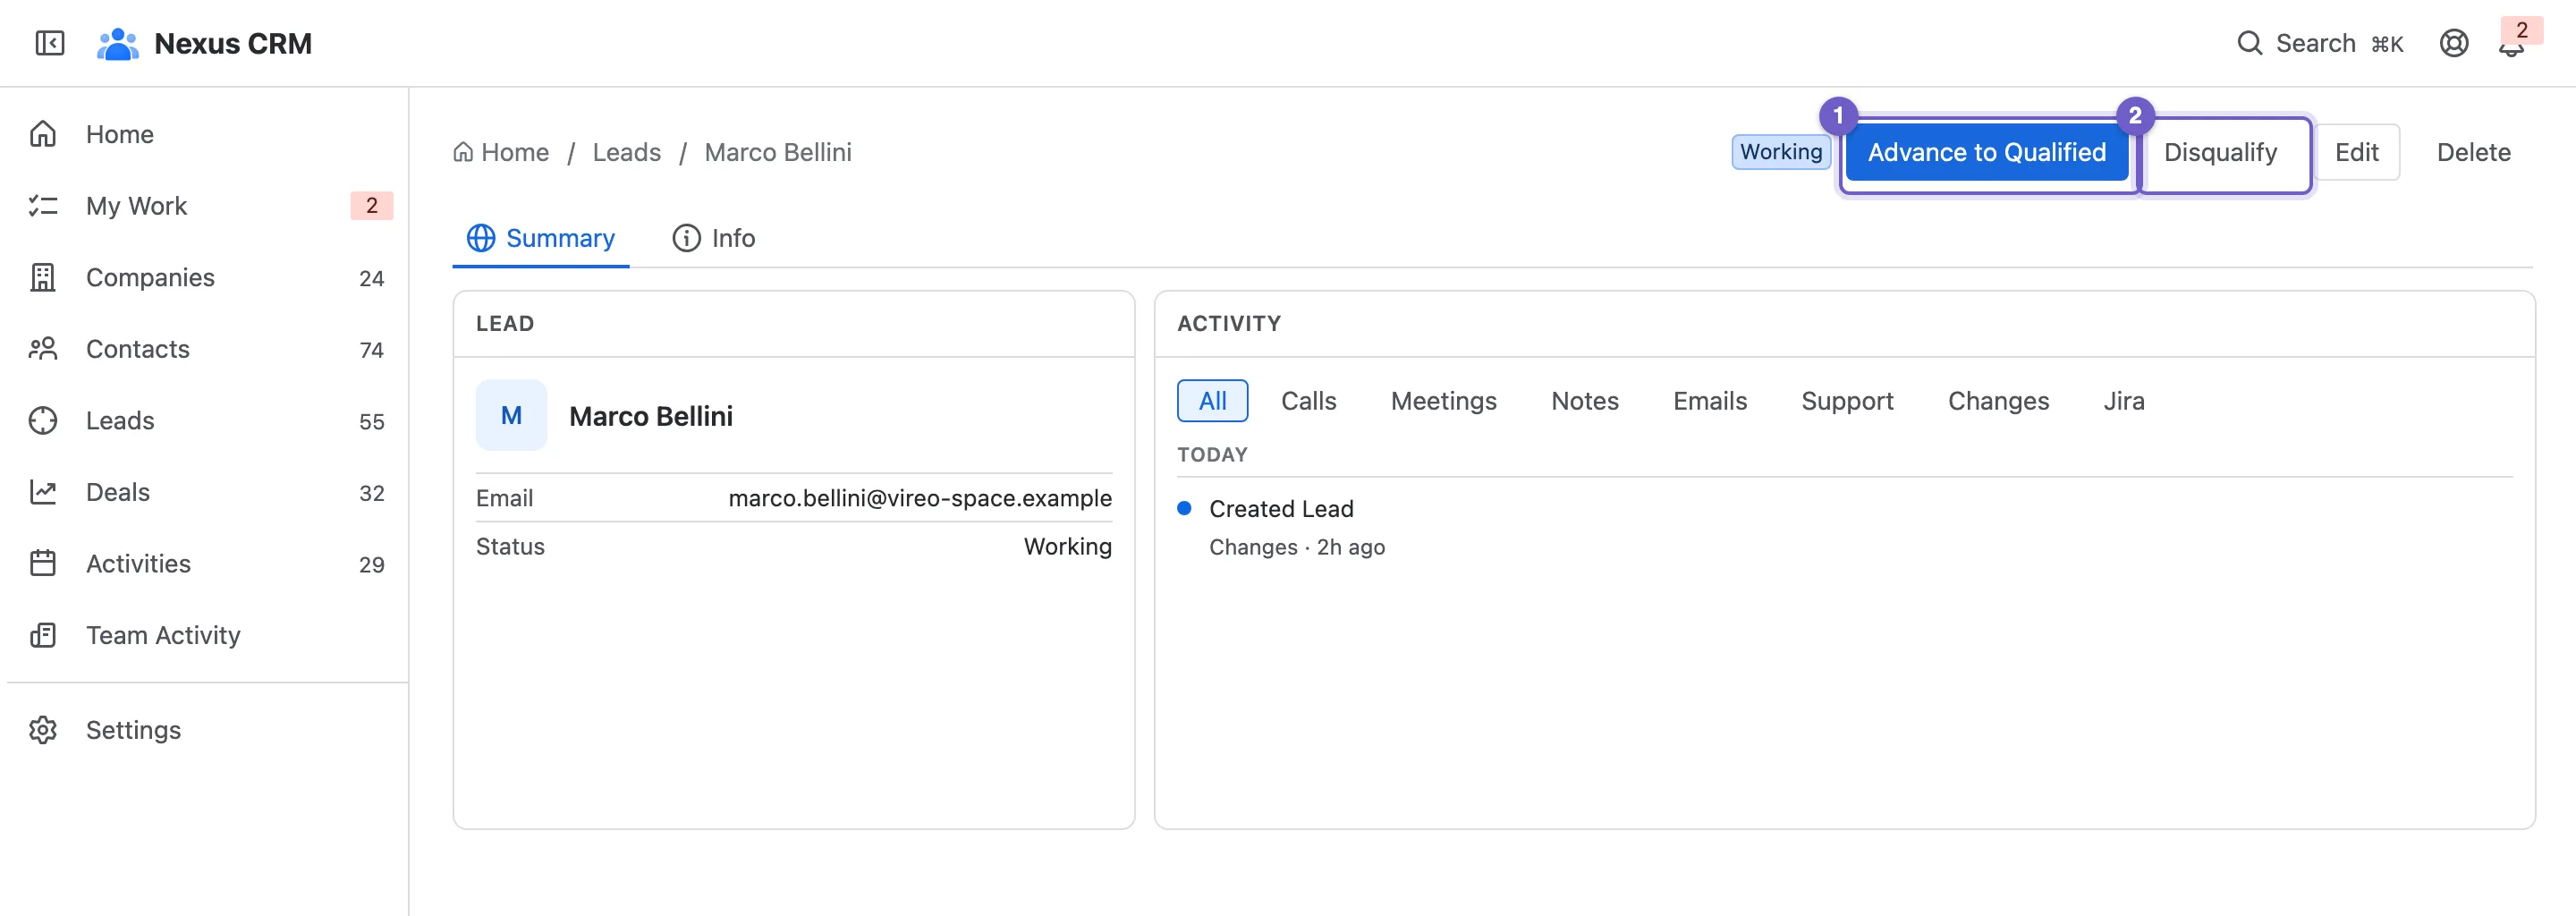The width and height of the screenshot is (2576, 916).
Task: Click the Contacts people icon
Action: tap(43, 349)
